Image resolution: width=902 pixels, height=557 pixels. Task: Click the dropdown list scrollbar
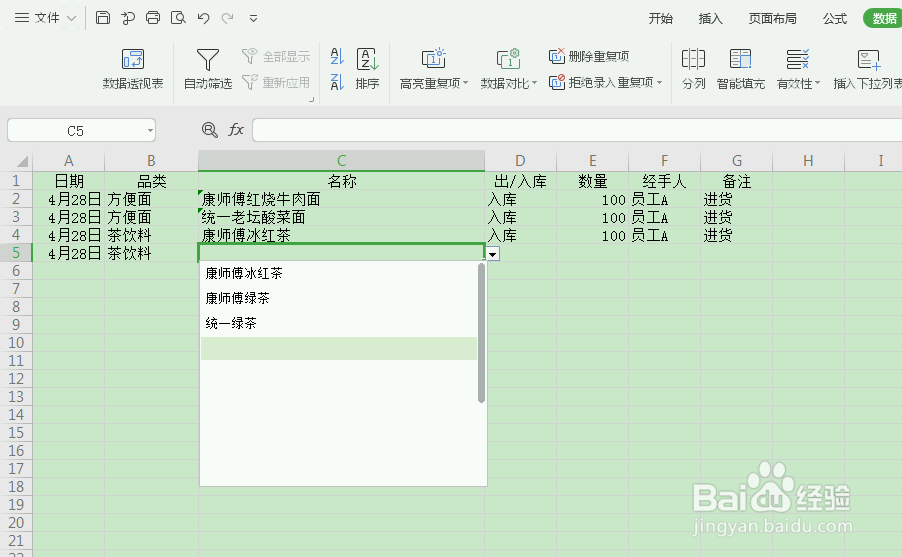481,333
